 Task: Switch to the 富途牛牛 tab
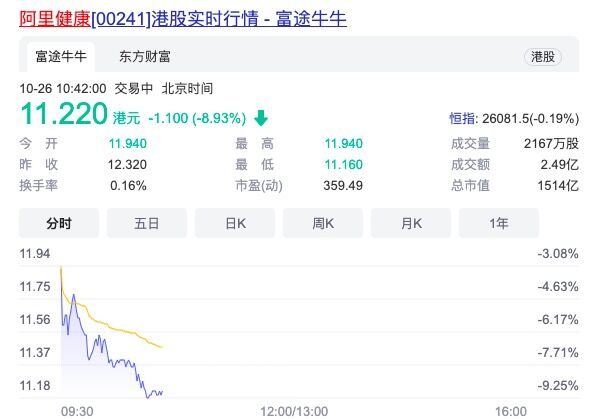point(61,57)
